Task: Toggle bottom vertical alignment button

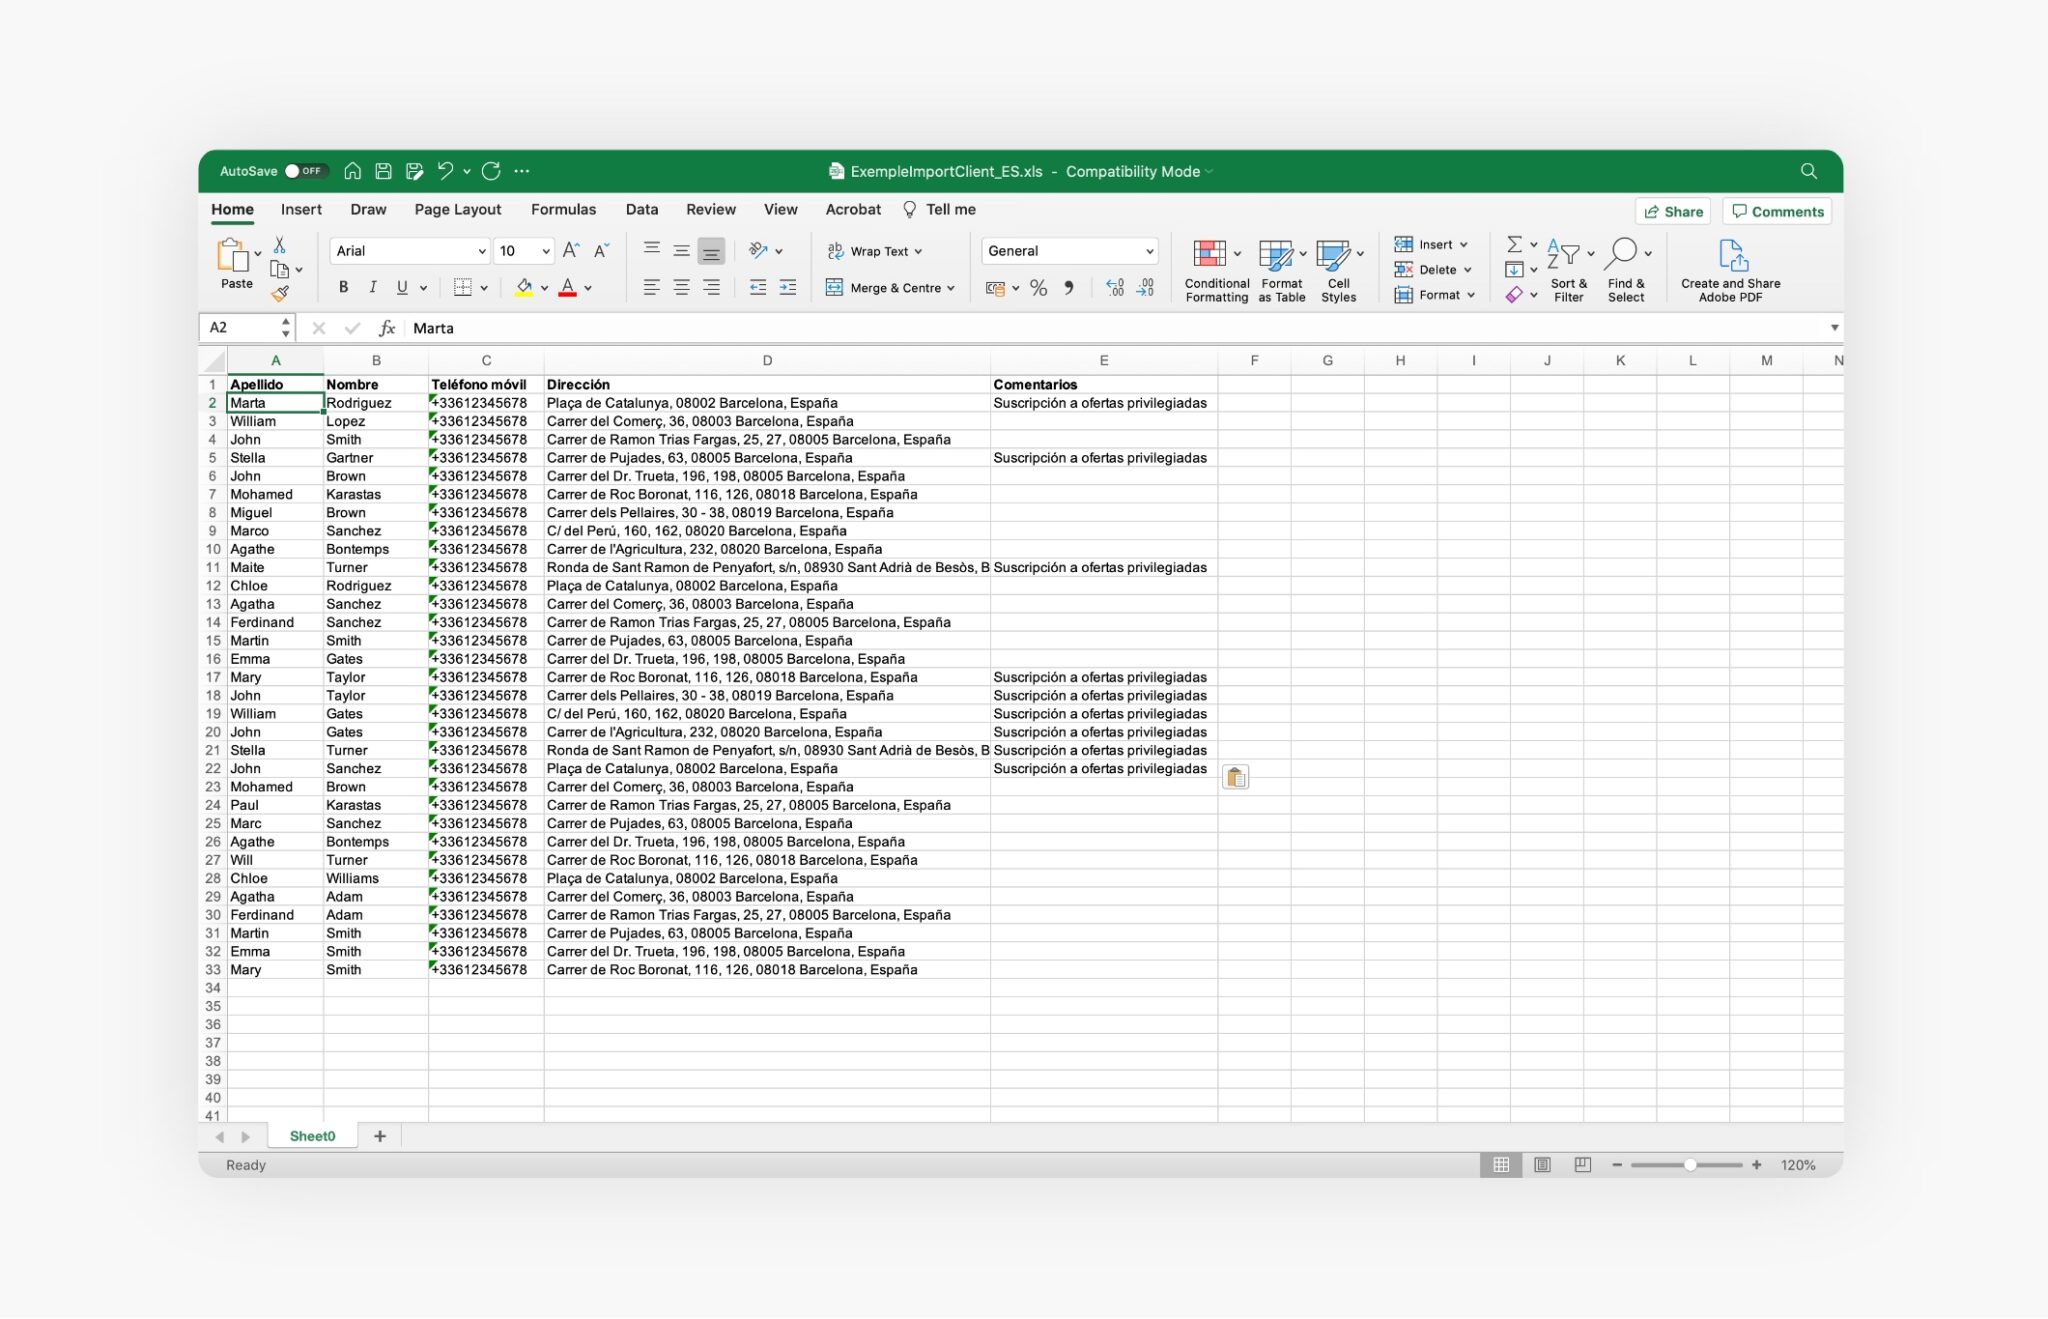Action: (x=711, y=251)
